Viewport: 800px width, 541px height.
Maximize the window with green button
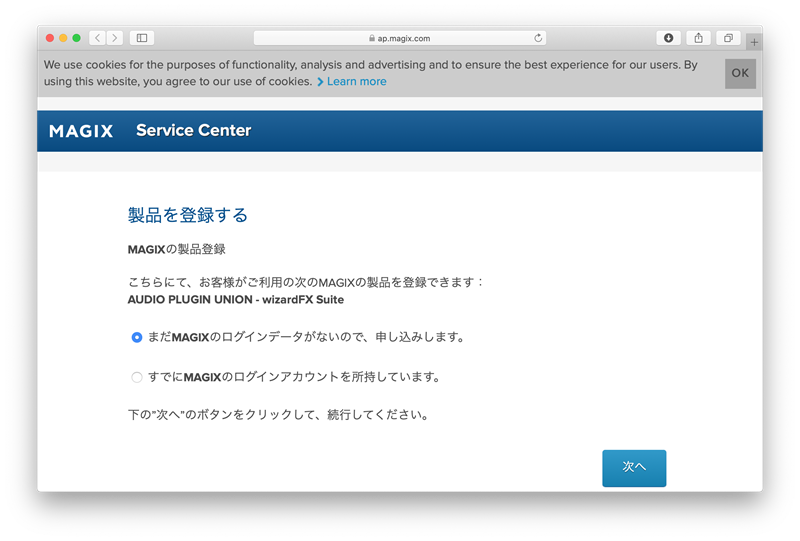click(77, 38)
